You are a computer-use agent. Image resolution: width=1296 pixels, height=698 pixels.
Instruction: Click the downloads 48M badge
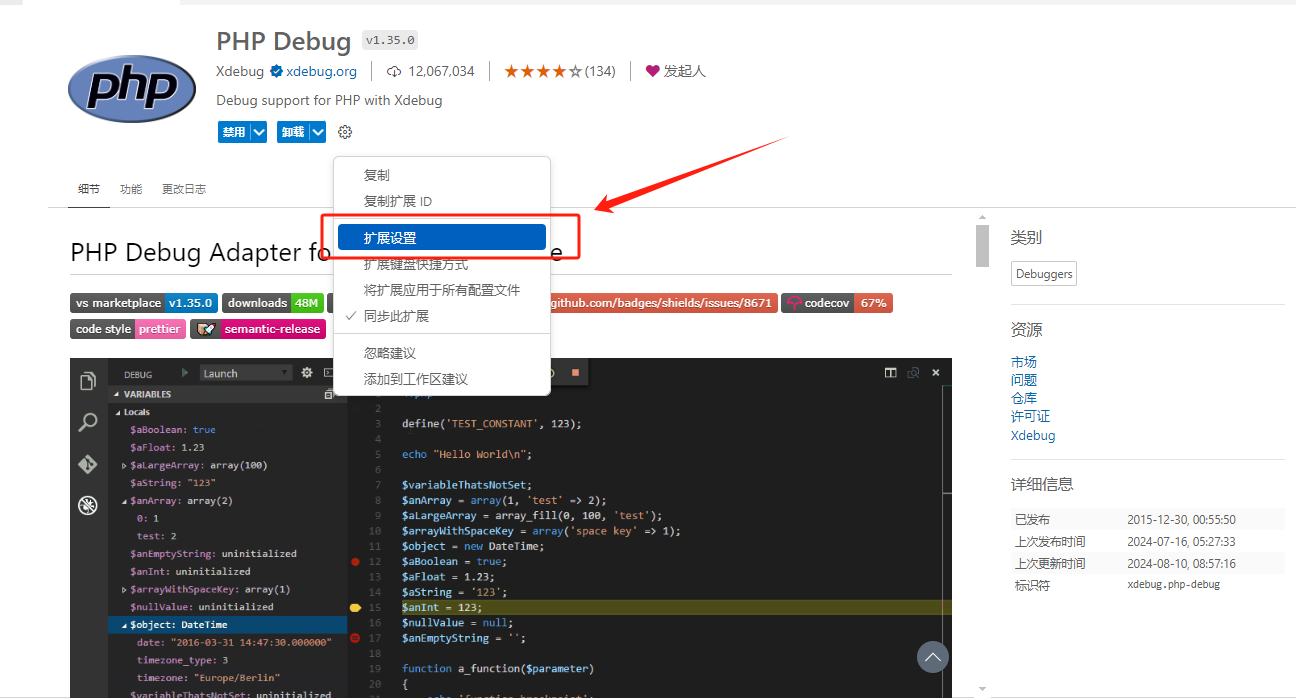click(x=272, y=303)
